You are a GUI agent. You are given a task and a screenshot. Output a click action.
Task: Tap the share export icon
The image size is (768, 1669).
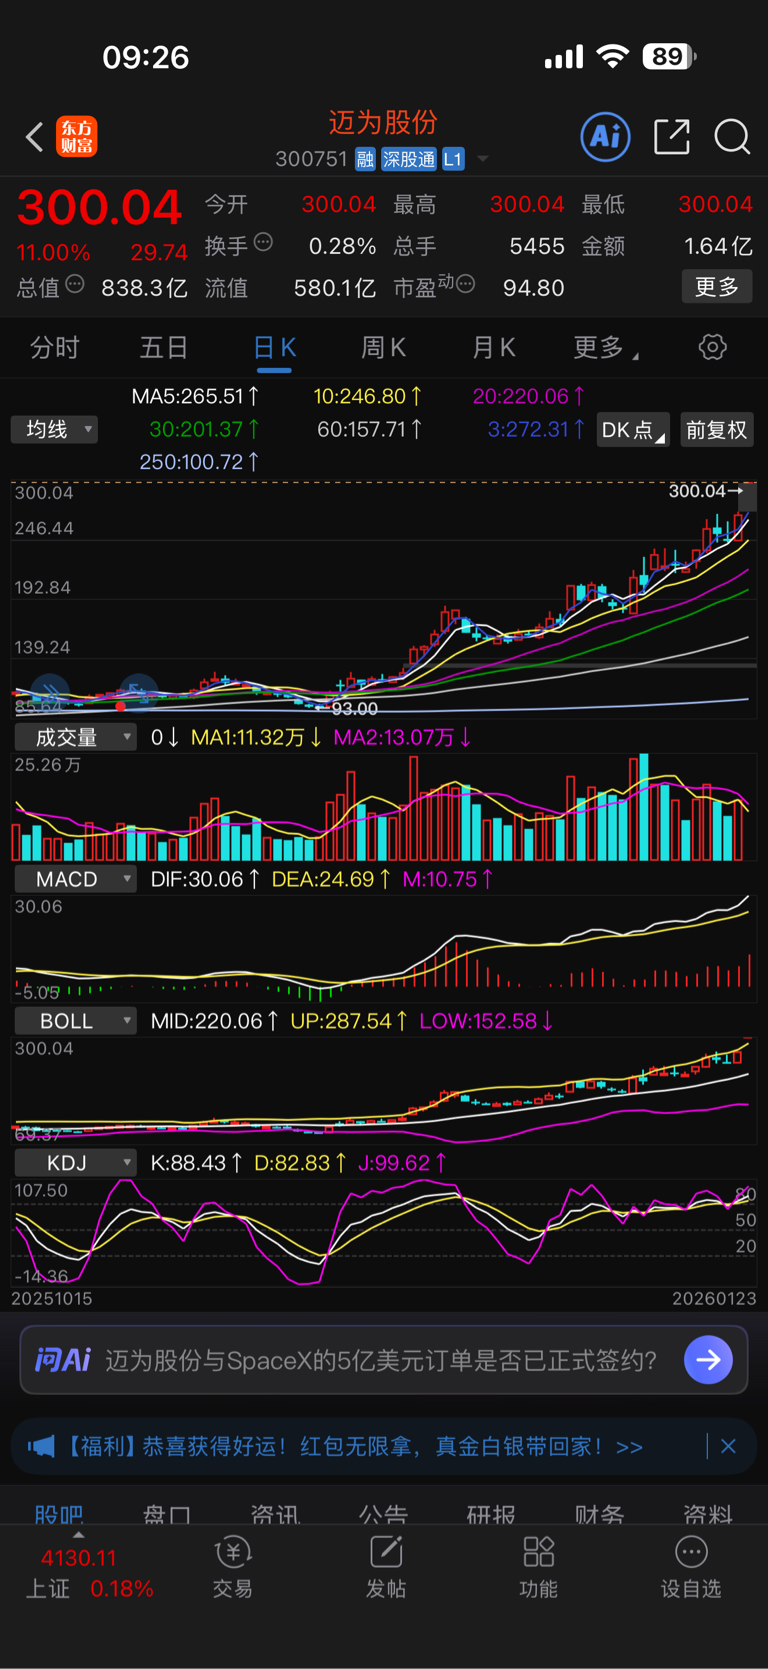click(671, 137)
